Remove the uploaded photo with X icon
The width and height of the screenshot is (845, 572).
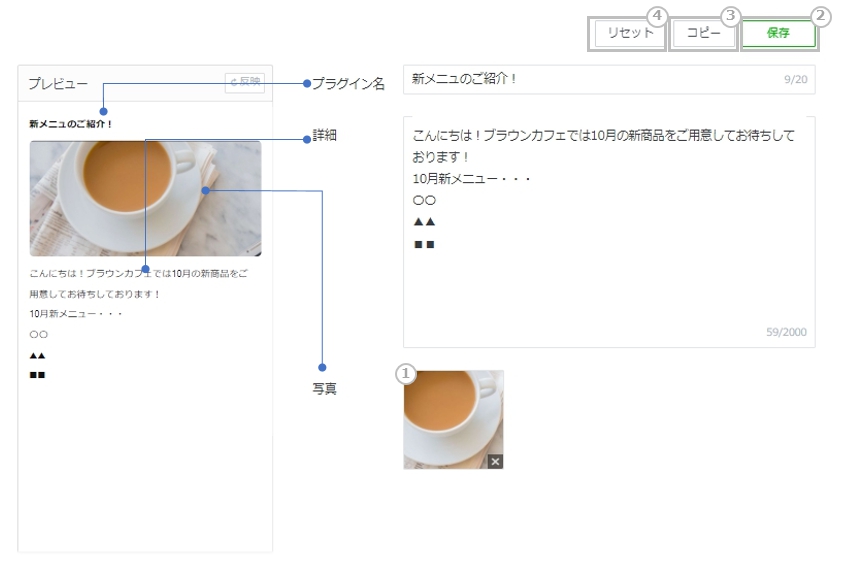(496, 461)
